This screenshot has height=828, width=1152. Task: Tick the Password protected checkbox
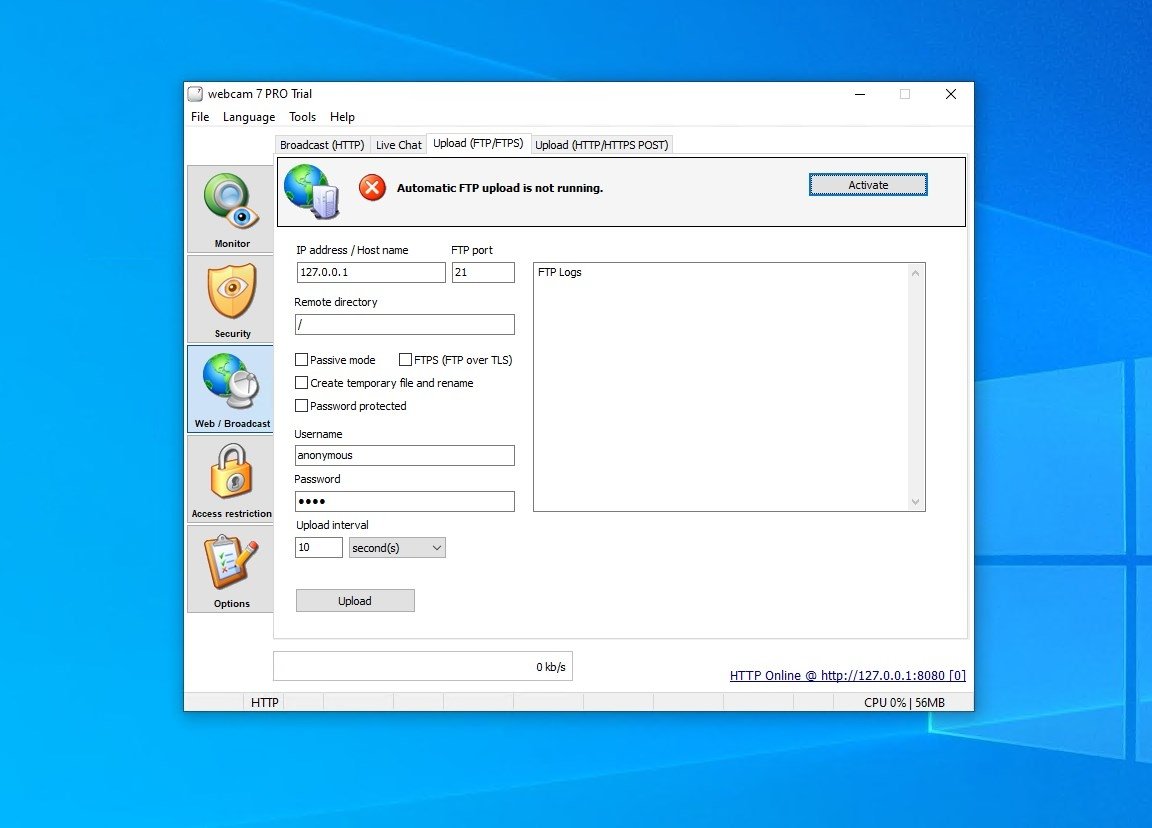(301, 406)
